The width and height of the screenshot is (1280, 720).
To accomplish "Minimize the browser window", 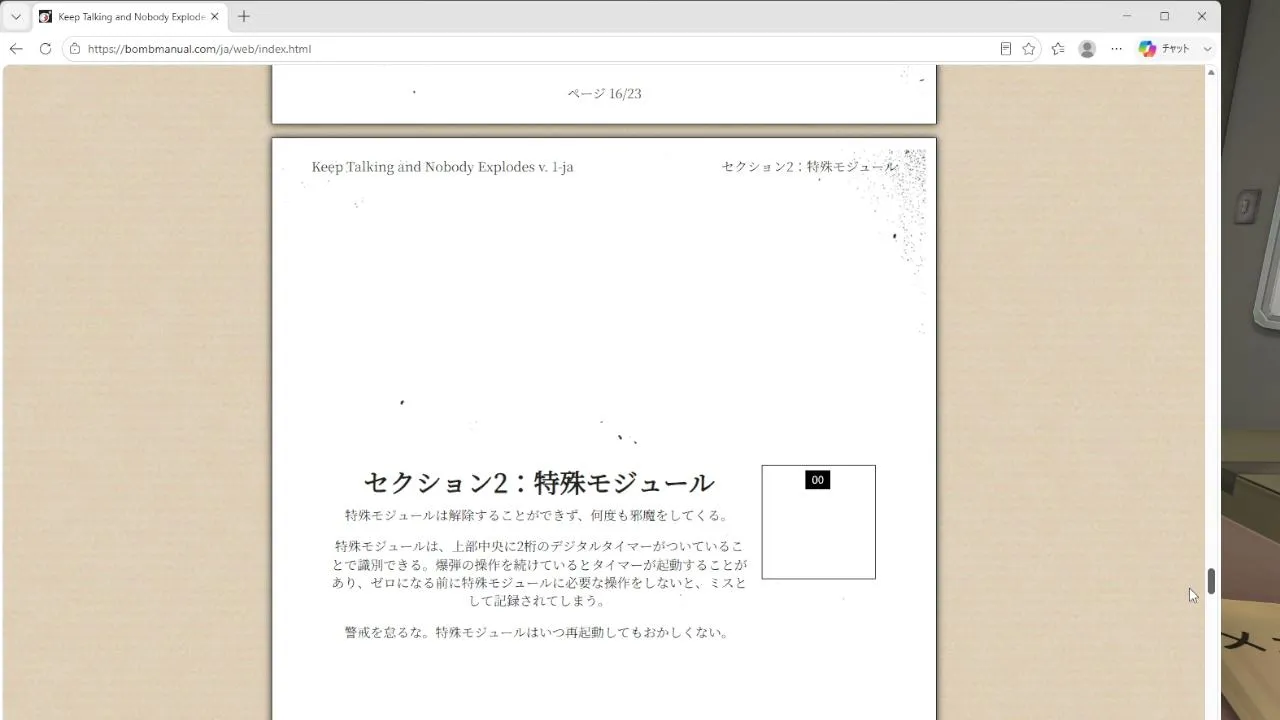I will pyautogui.click(x=1127, y=16).
